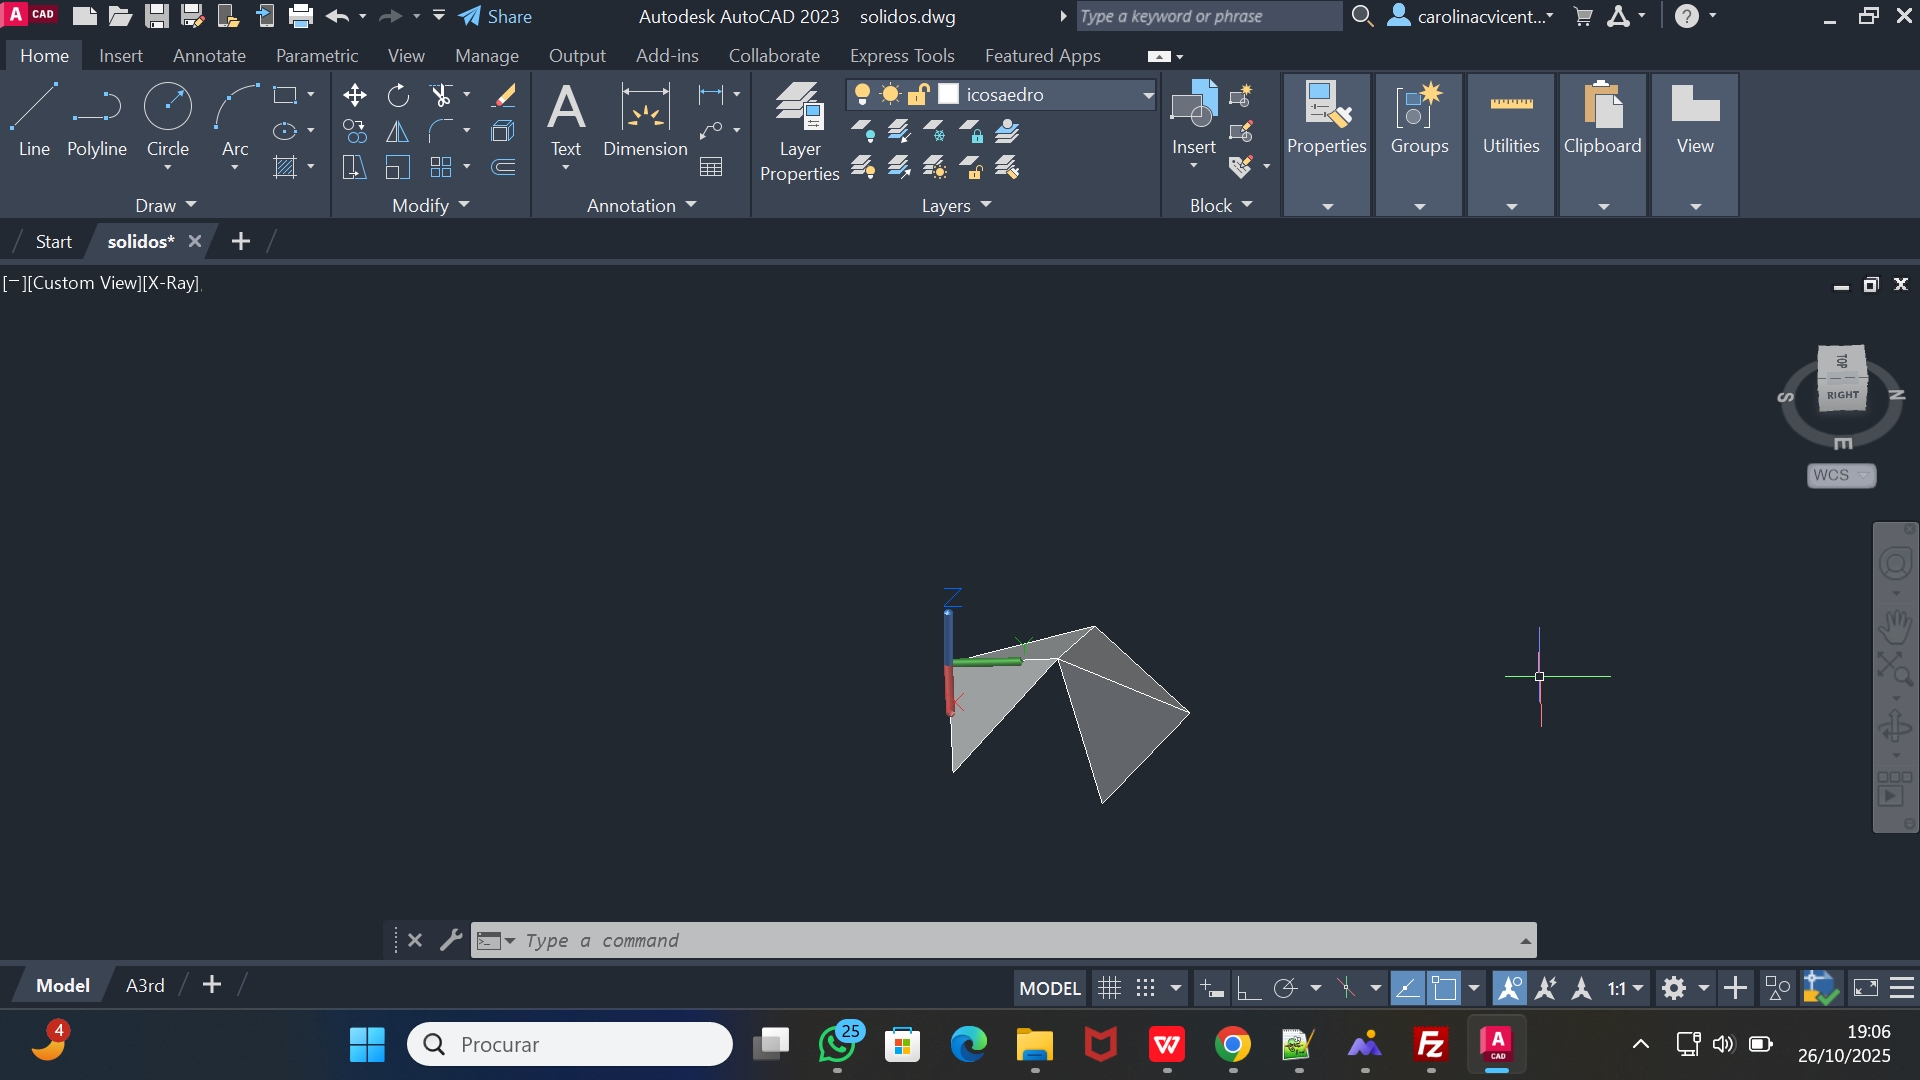Open the A3rd layout tab
This screenshot has width=1920, height=1080.
145,985
